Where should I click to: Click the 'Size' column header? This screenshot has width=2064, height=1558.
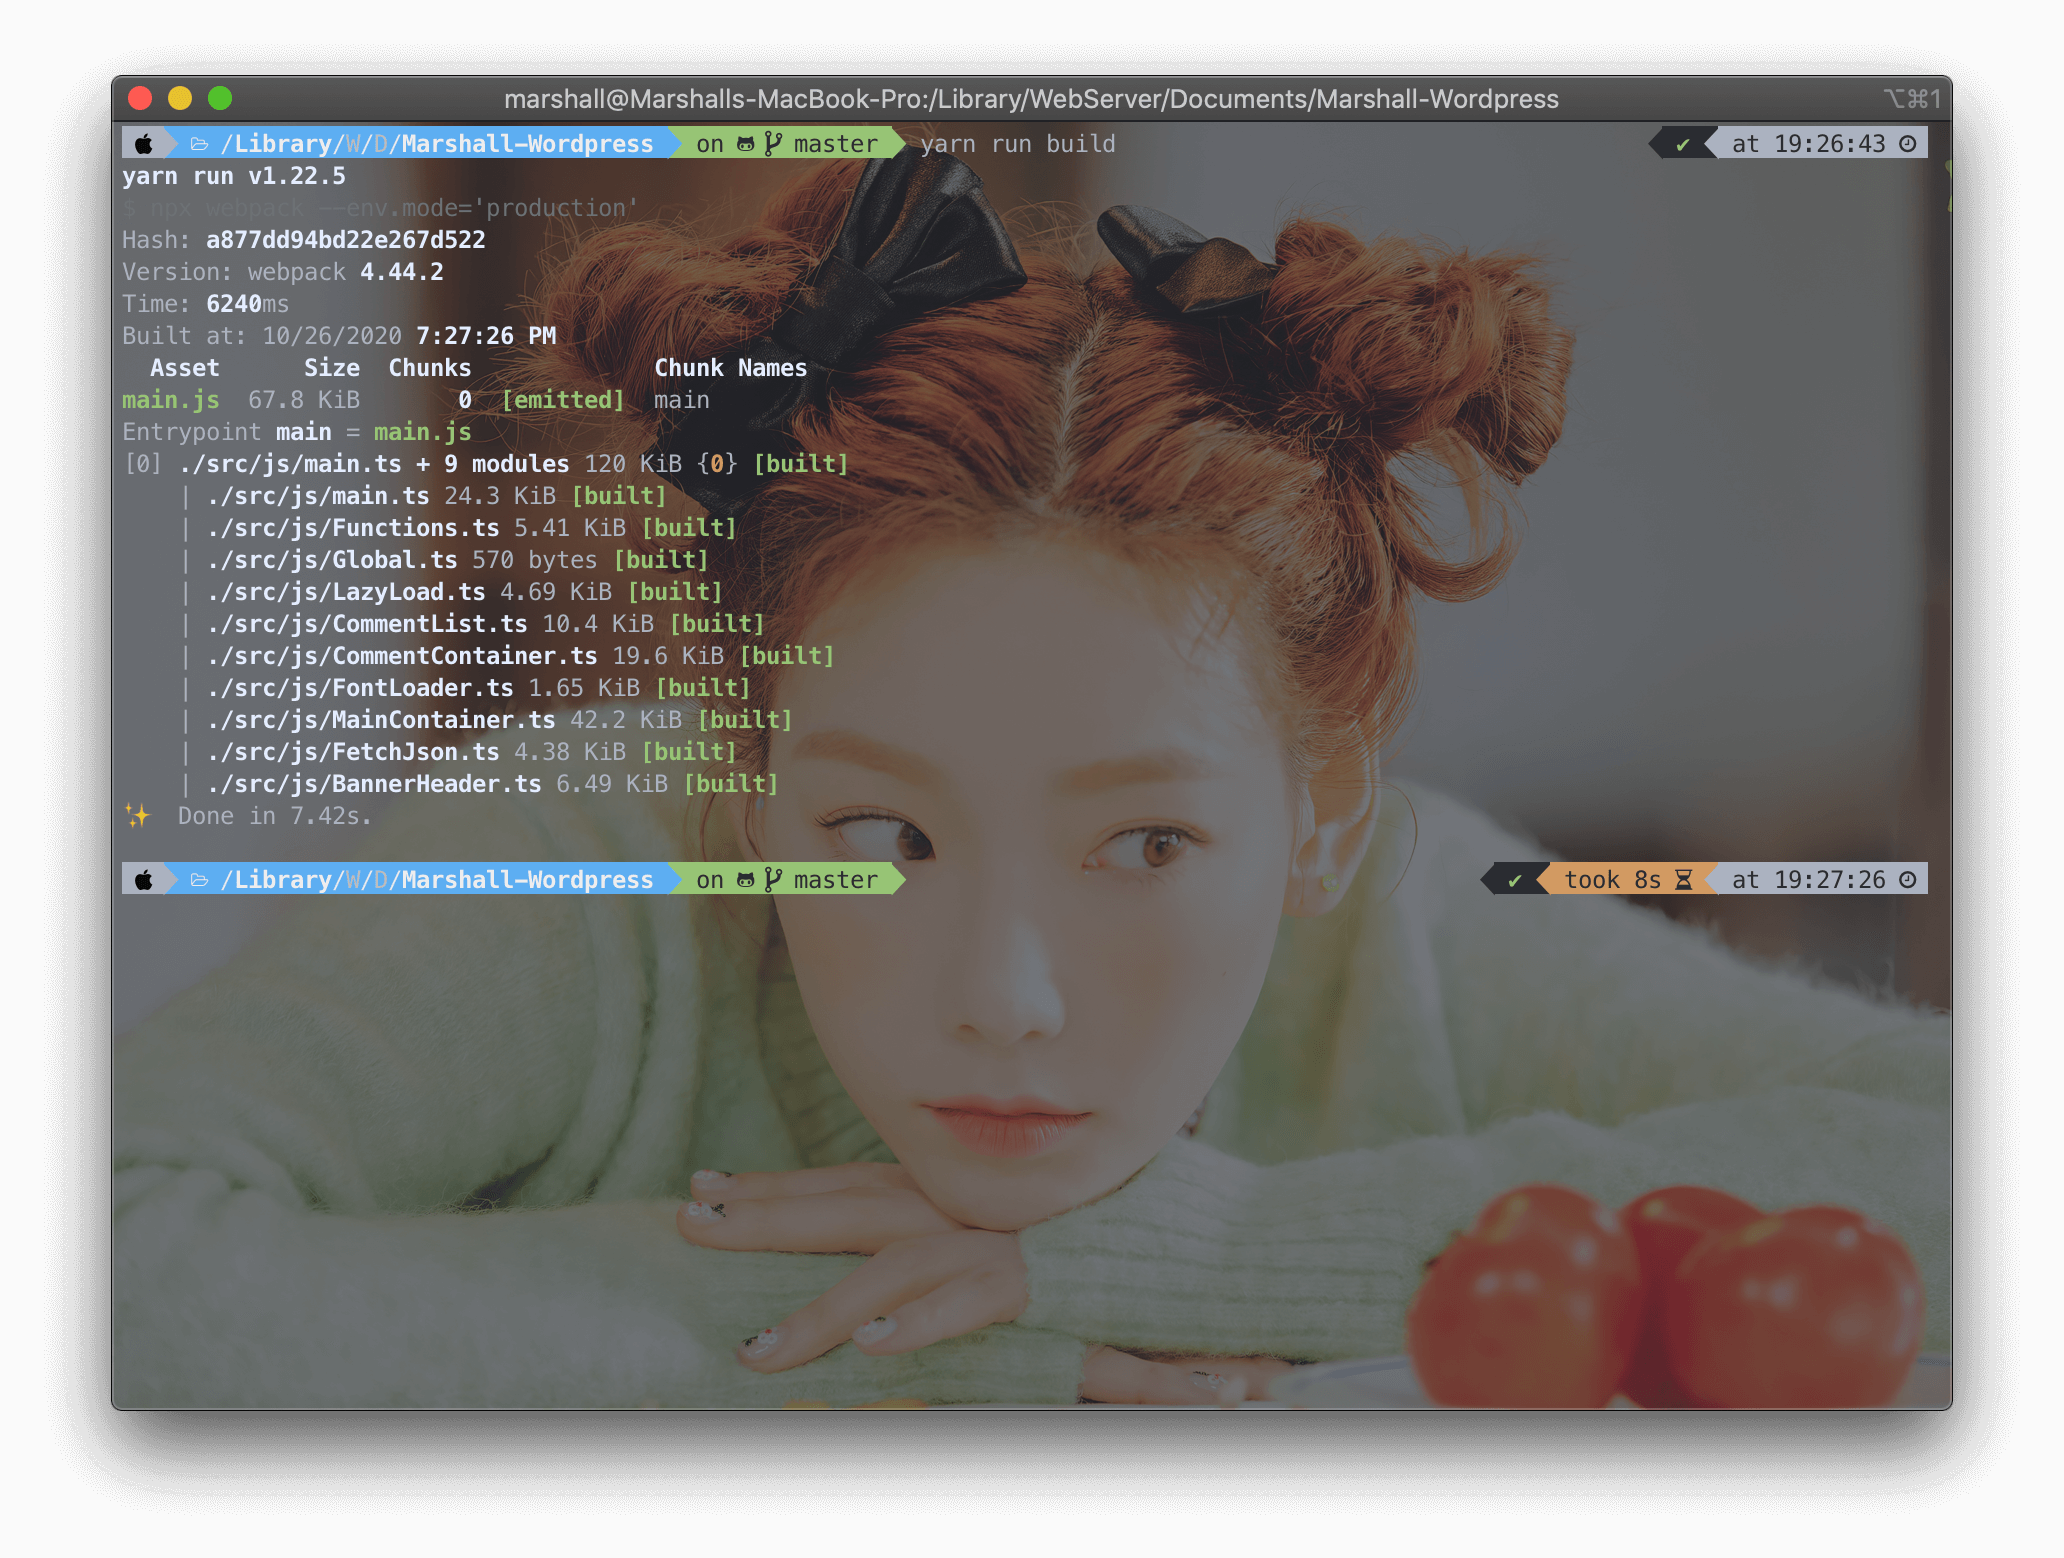coord(332,368)
